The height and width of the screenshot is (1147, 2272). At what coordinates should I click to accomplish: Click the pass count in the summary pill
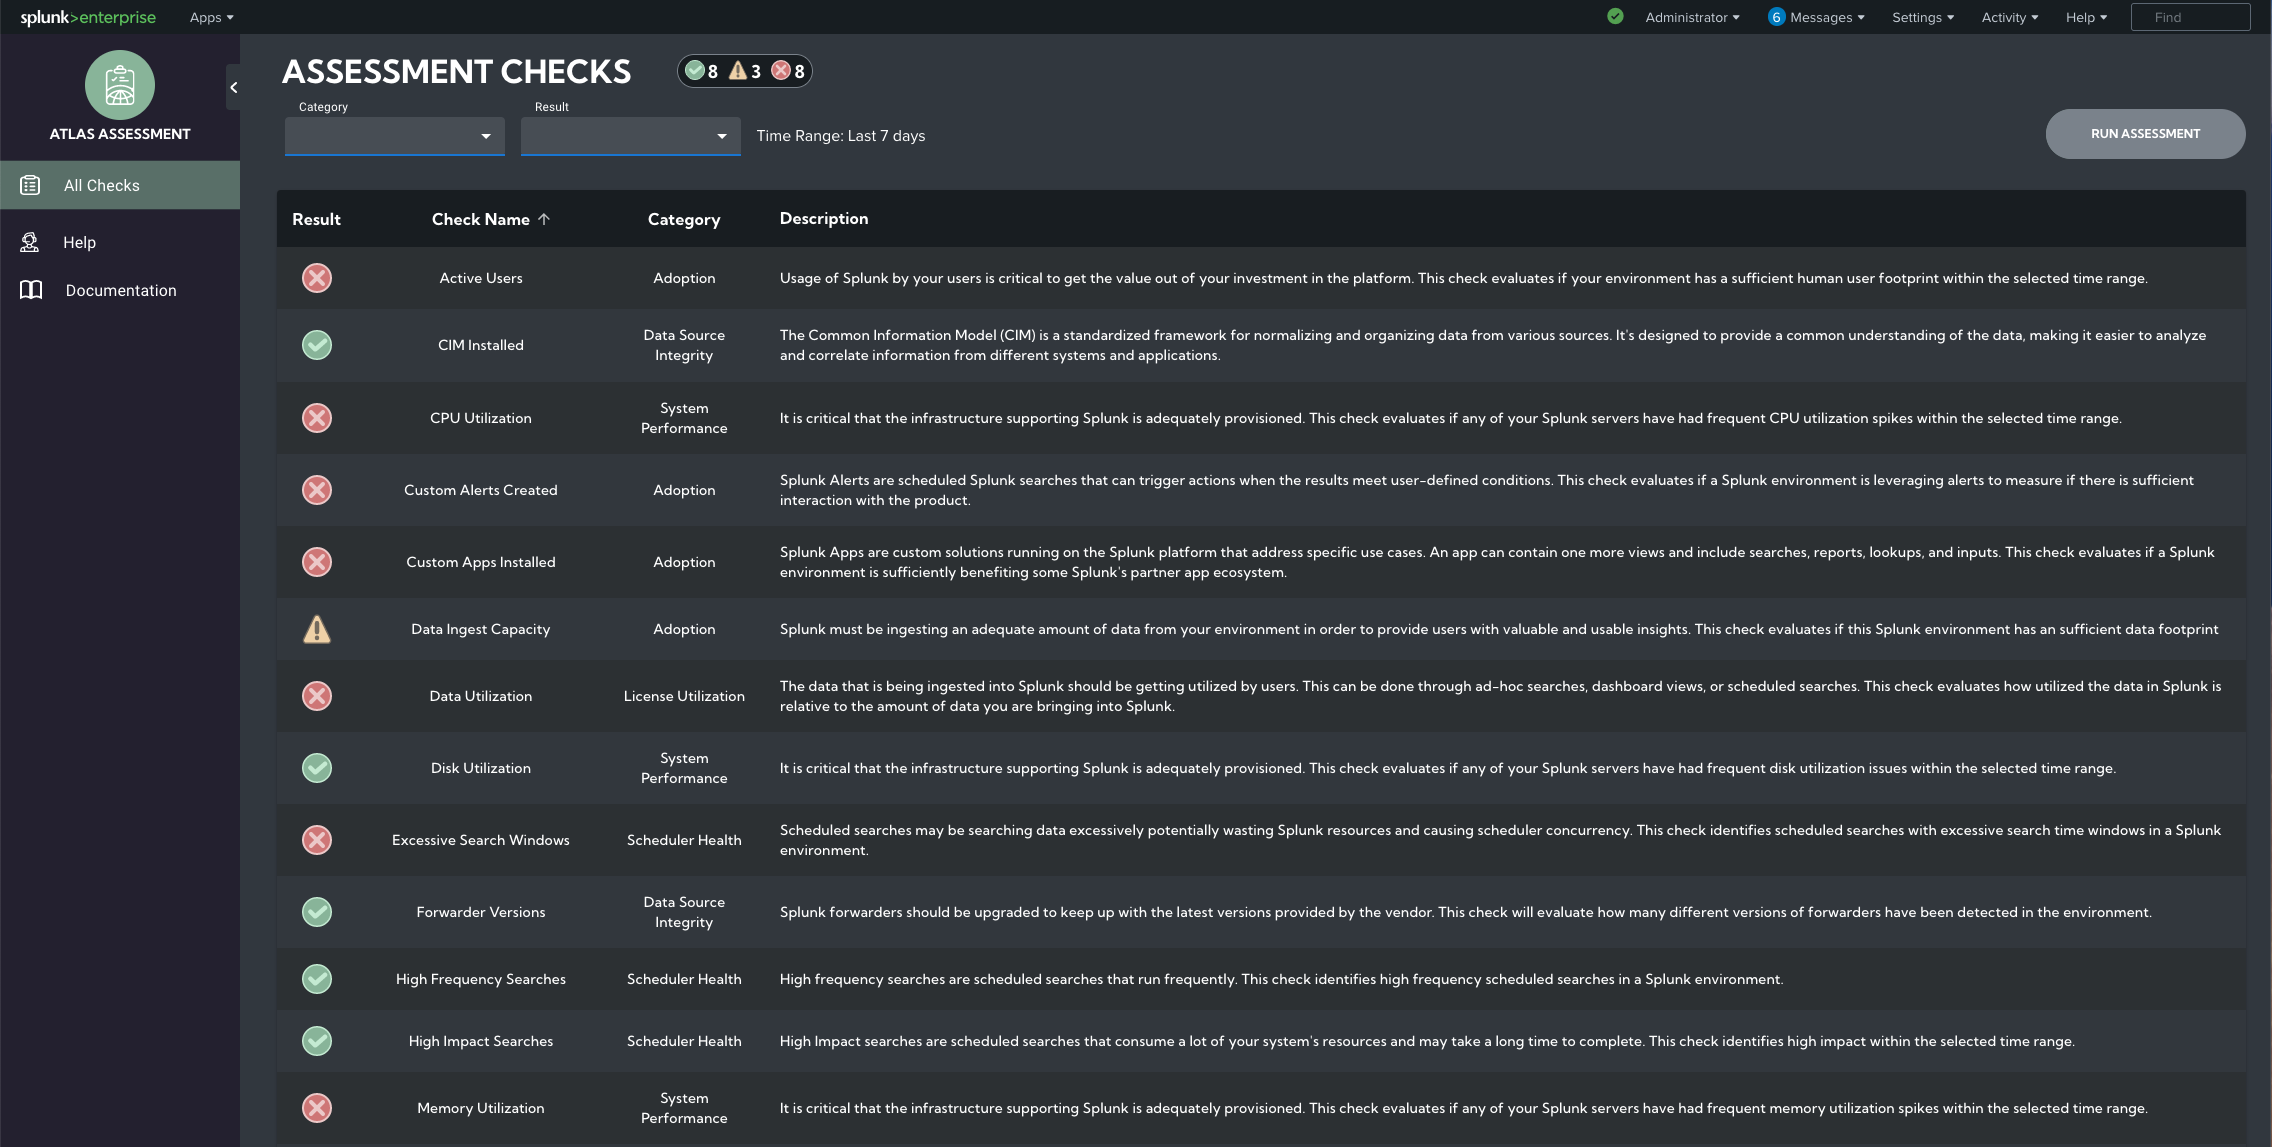(711, 71)
